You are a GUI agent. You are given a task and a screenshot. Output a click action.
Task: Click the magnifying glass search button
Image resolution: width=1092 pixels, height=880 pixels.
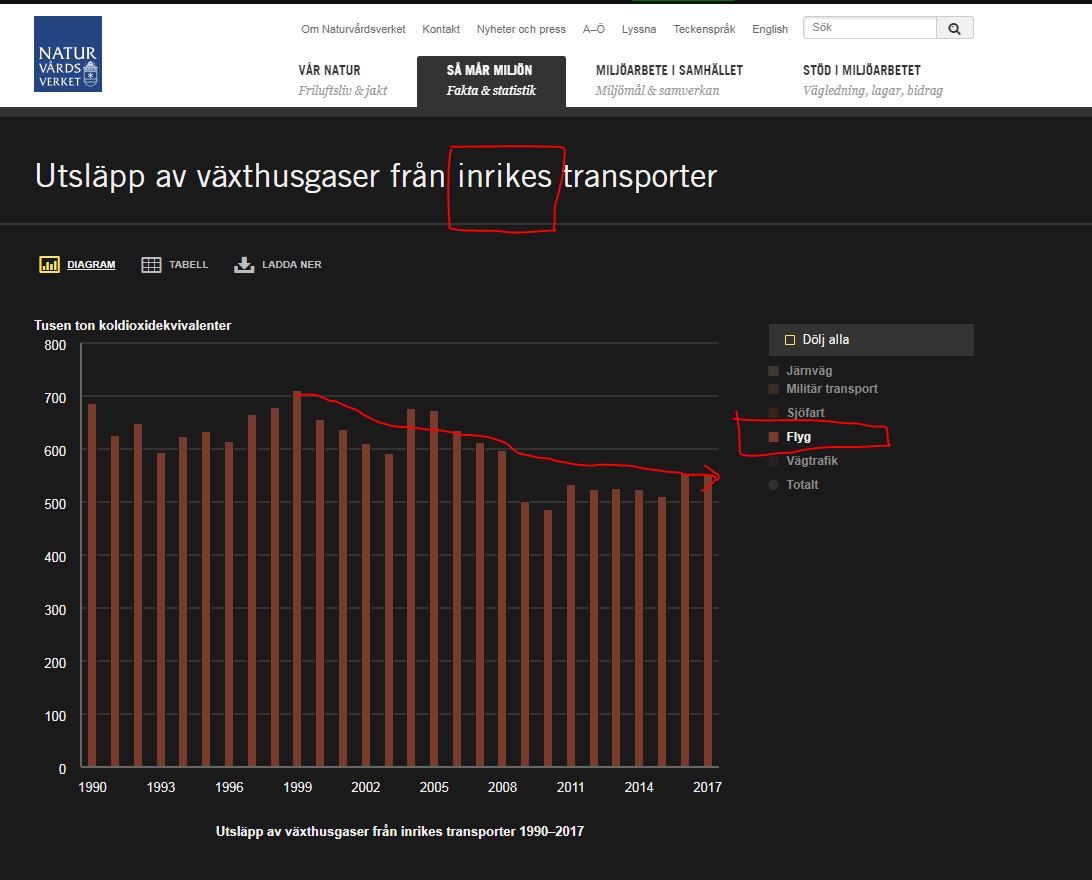954,29
